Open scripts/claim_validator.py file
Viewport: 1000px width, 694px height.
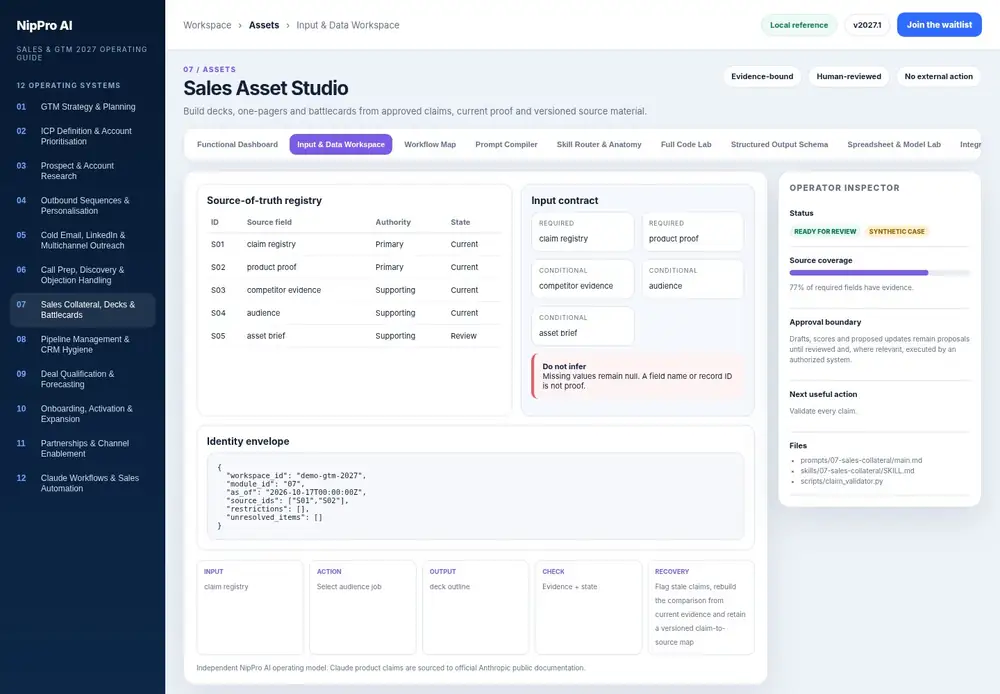[x=841, y=481]
